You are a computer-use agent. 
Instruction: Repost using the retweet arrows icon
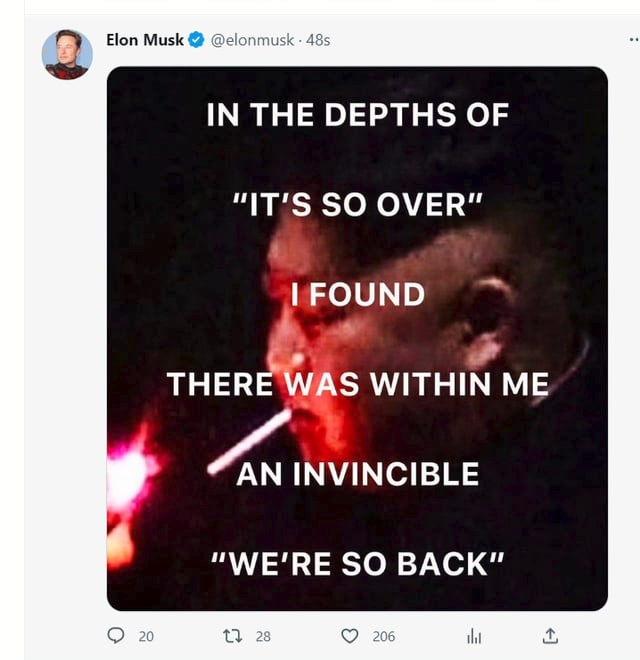(x=232, y=636)
